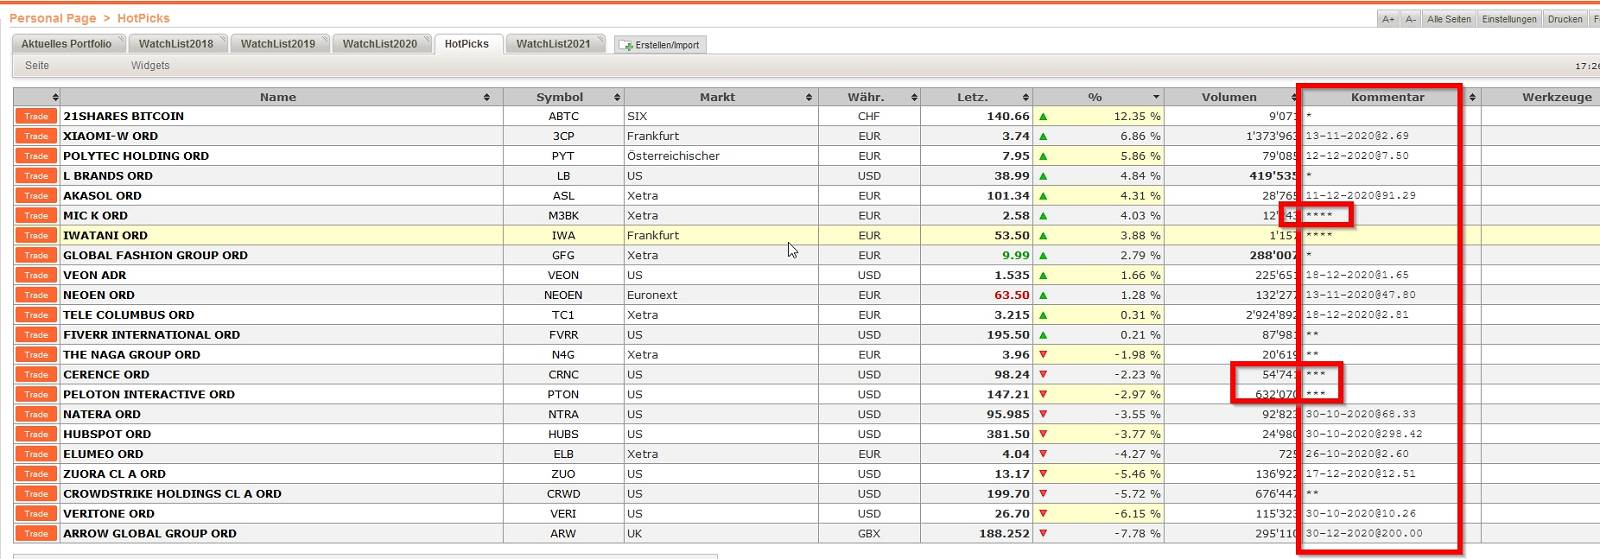Click the comment 30-12-2020@200.00
This screenshot has width=1600, height=559.
1364,533
